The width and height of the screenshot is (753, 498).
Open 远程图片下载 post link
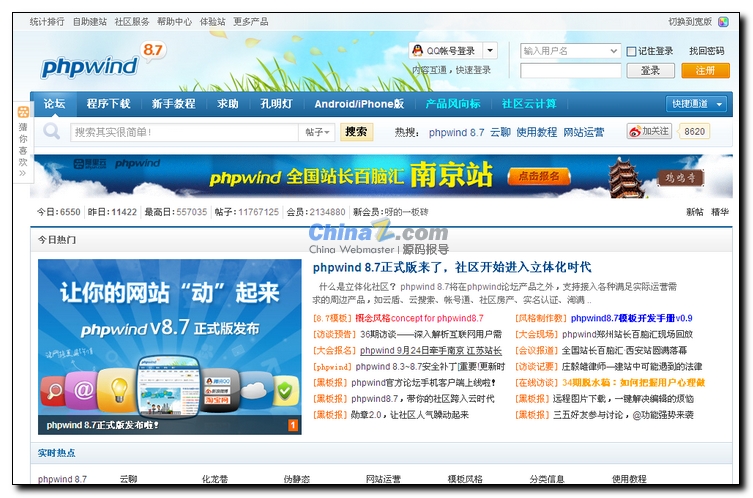[623, 399]
